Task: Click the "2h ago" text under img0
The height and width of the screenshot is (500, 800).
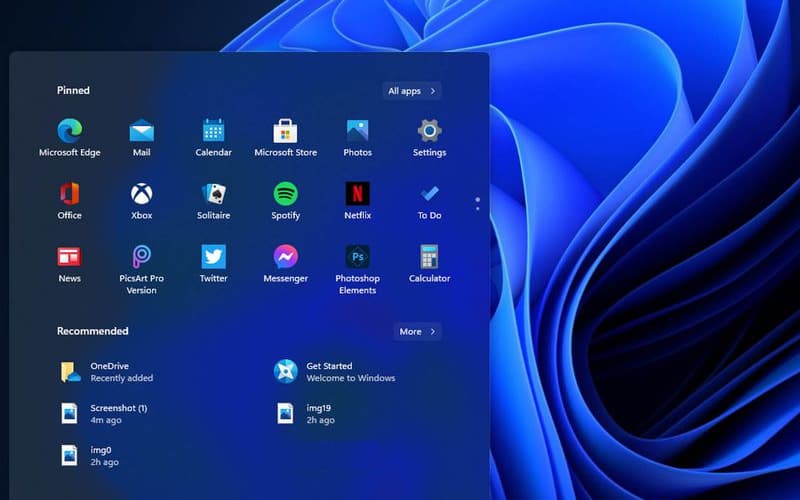Action: [x=105, y=462]
